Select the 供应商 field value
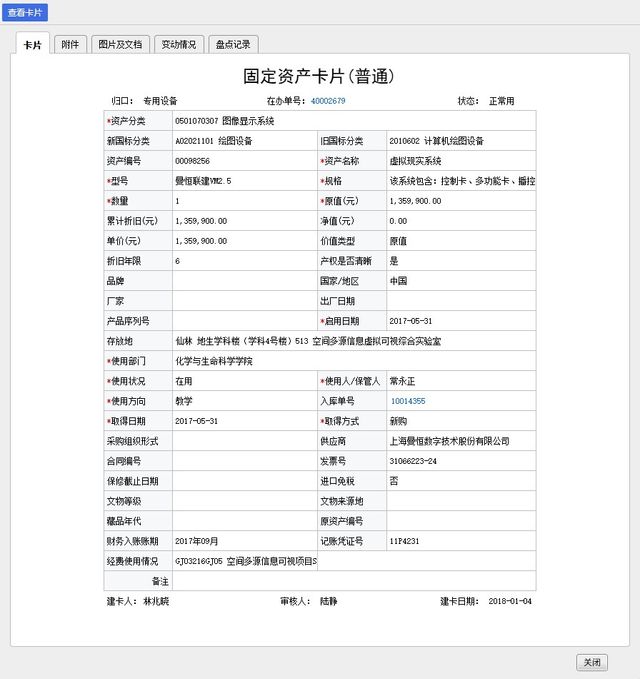 (449, 441)
